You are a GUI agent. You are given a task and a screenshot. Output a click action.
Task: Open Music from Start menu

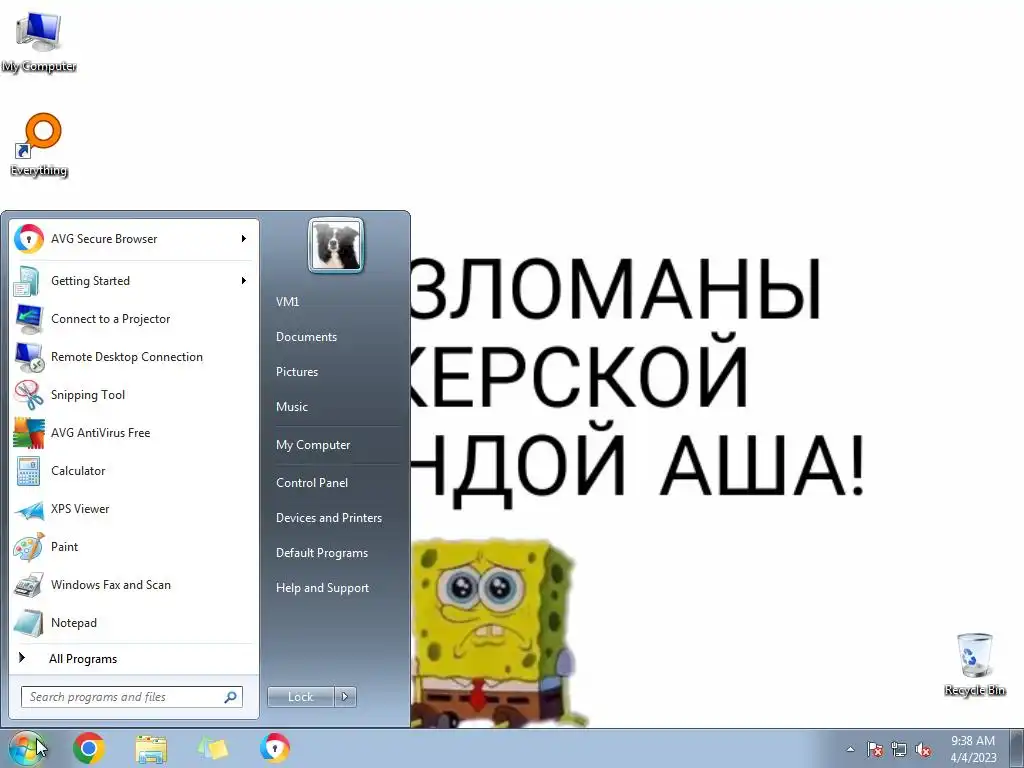(x=291, y=407)
